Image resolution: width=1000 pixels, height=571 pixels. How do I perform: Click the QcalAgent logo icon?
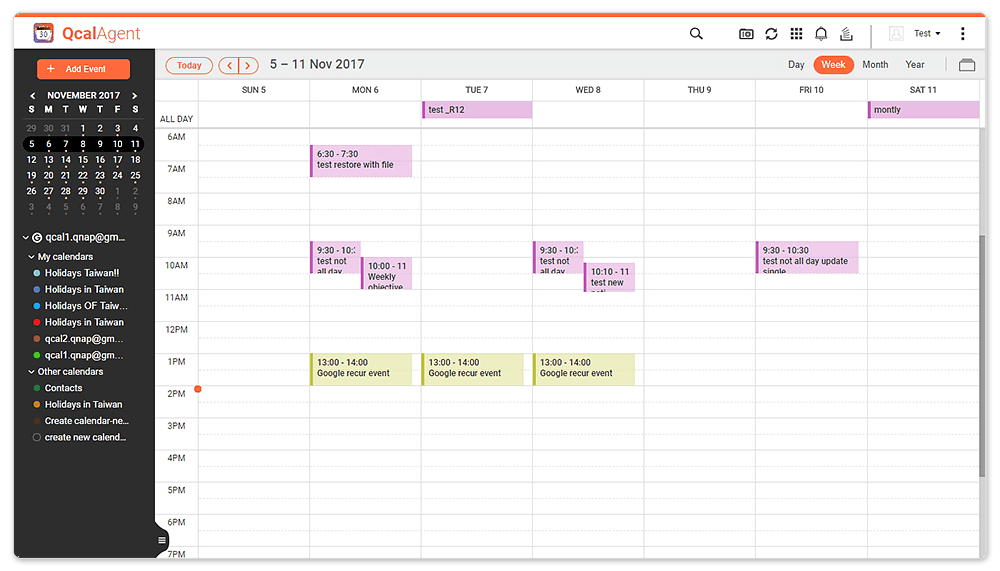tap(43, 33)
